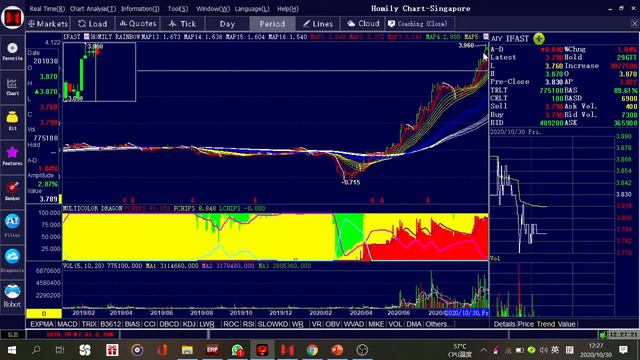Click the icon at chart header right end
This screenshot has height=360, width=640.
click(486, 37)
